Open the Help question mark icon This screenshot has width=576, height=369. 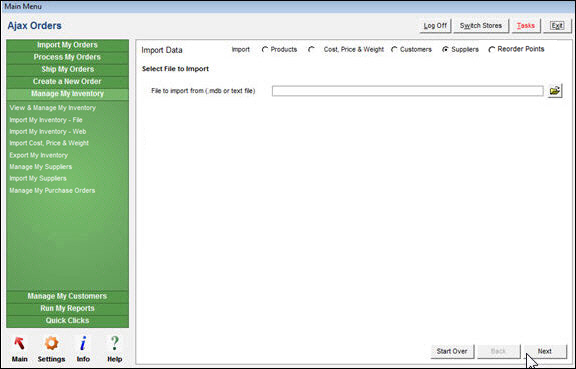tap(115, 349)
